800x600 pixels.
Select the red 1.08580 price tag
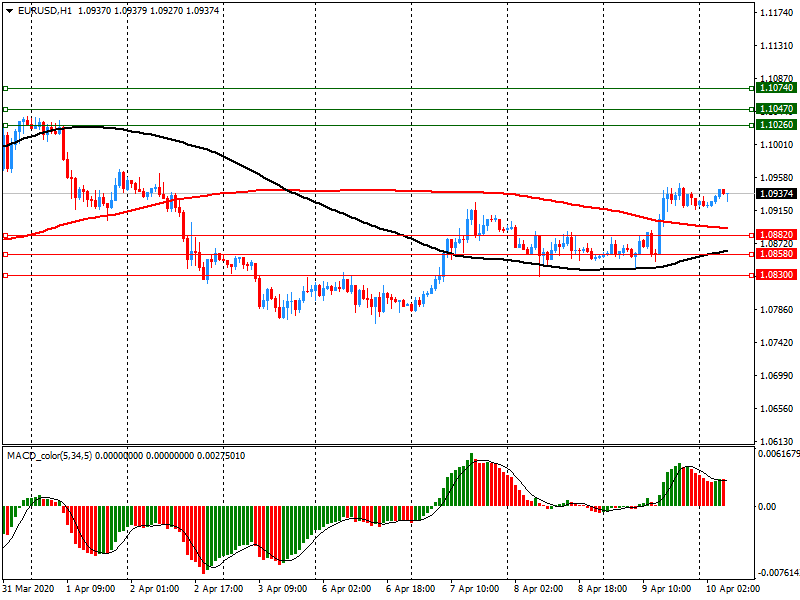[776, 255]
